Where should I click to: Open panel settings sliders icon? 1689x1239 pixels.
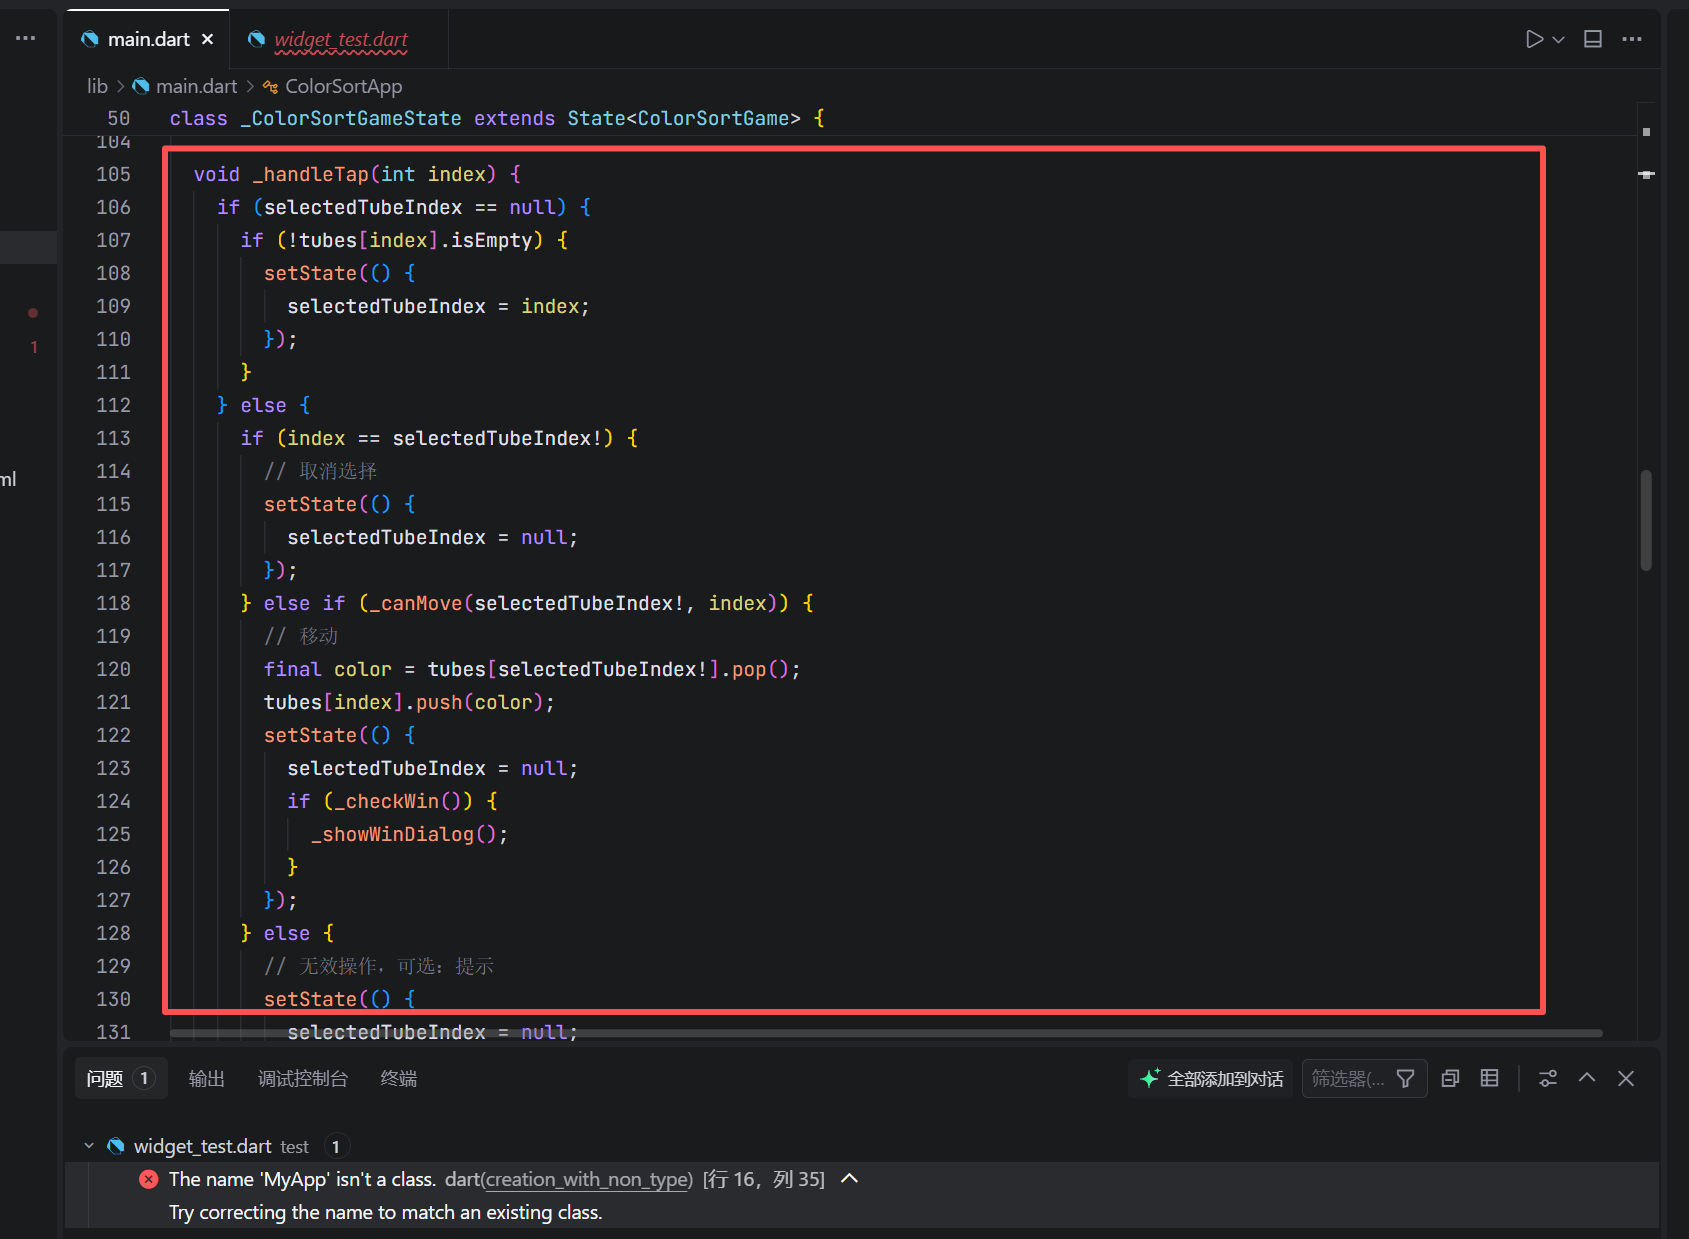click(x=1548, y=1078)
